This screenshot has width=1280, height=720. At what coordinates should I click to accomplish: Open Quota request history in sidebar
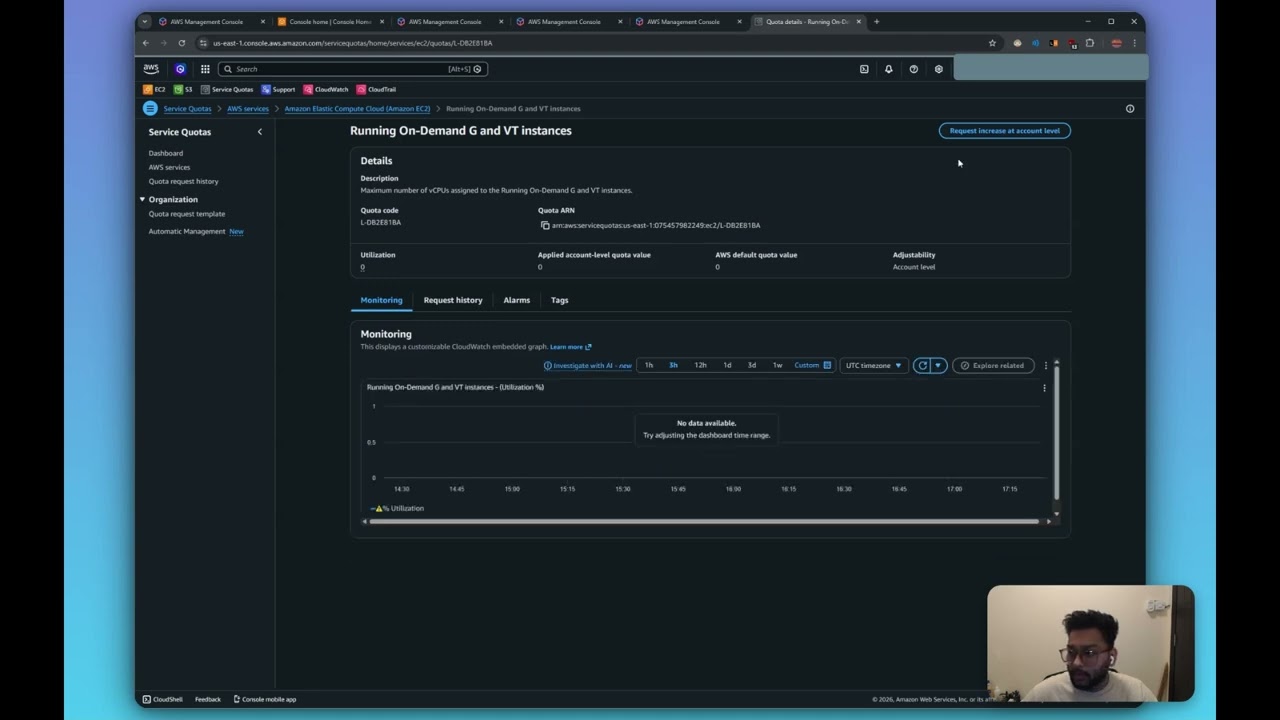coord(183,181)
